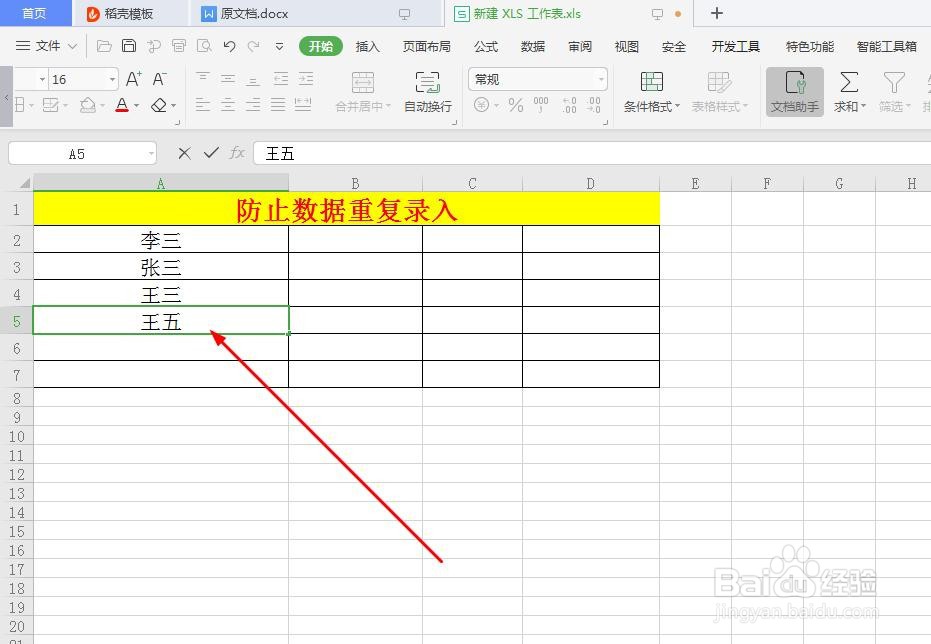Toggle center alignment for the selected cell
931x644 pixels.
[228, 106]
